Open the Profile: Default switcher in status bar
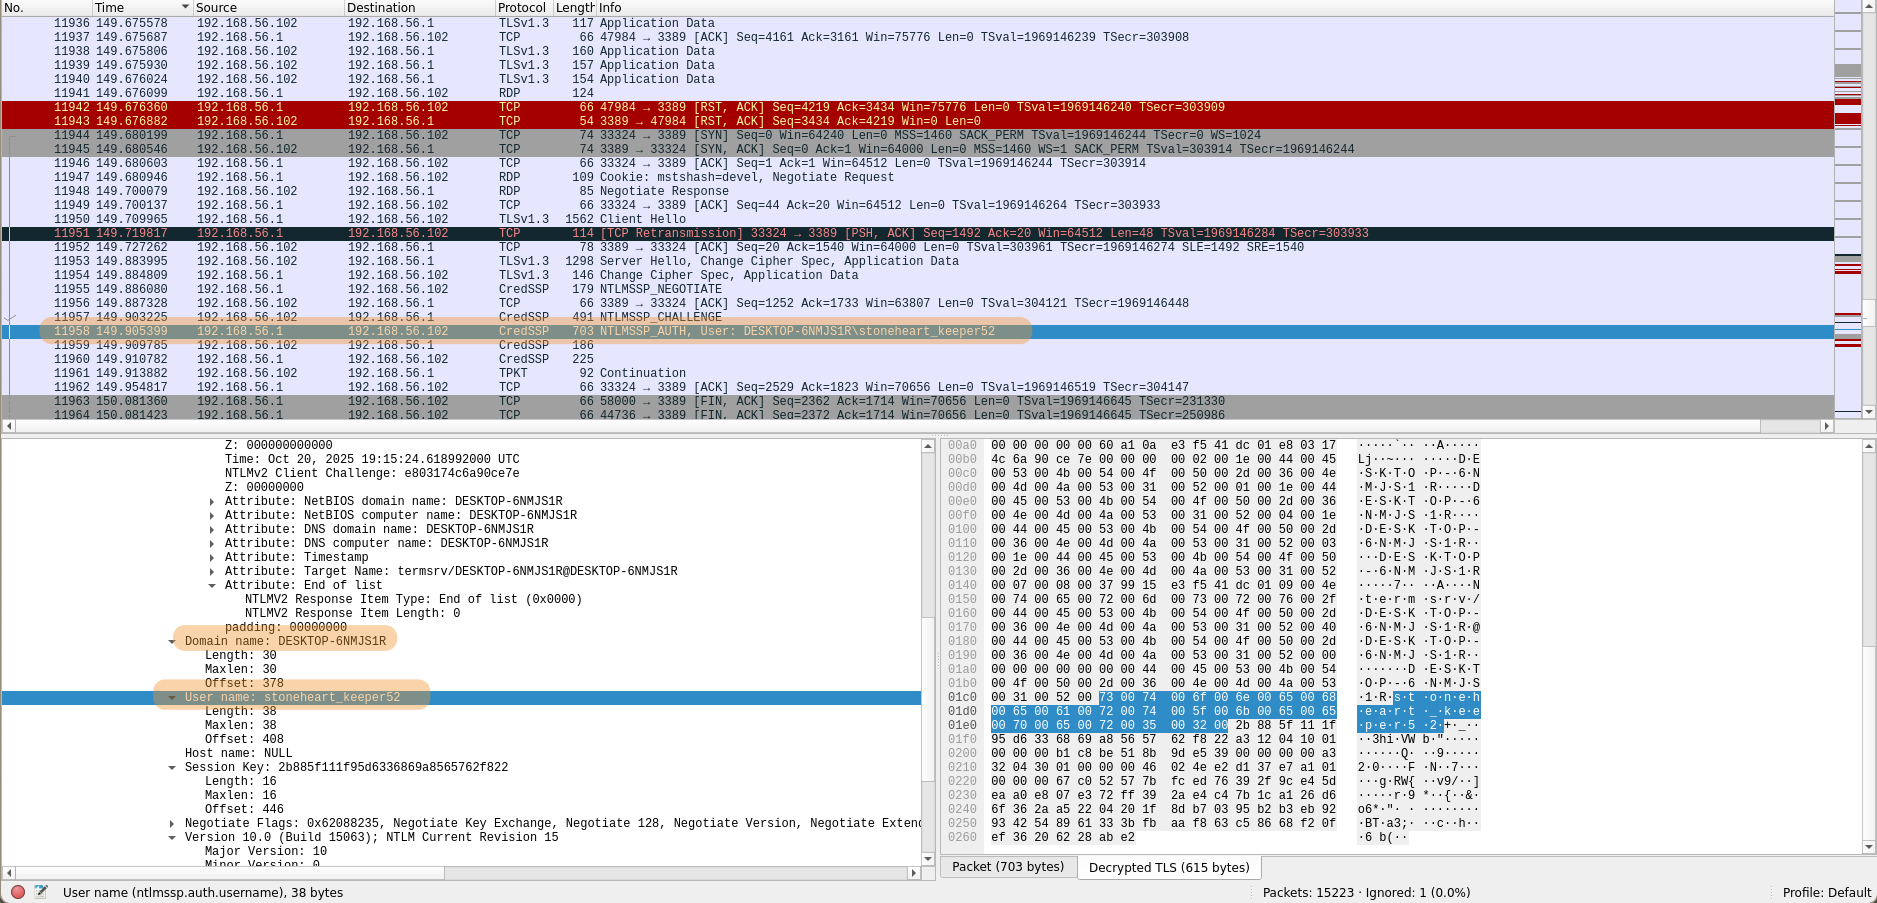The image size is (1877, 903). pos(1828,891)
